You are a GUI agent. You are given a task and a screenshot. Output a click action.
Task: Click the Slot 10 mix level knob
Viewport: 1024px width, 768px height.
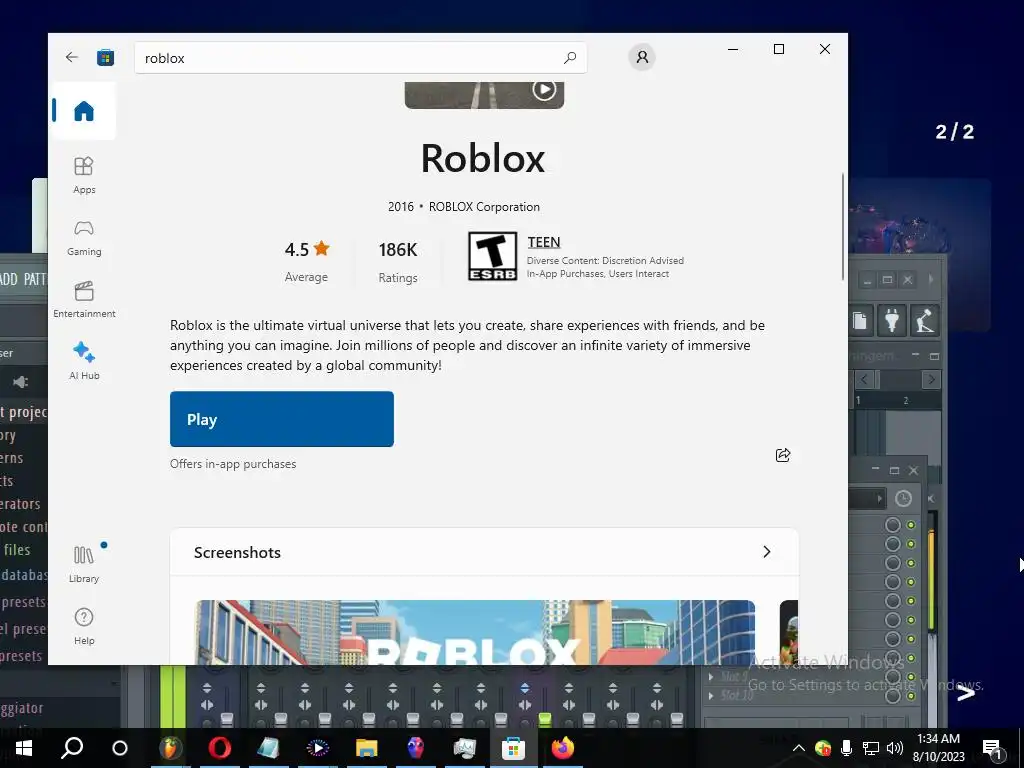[x=893, y=696]
